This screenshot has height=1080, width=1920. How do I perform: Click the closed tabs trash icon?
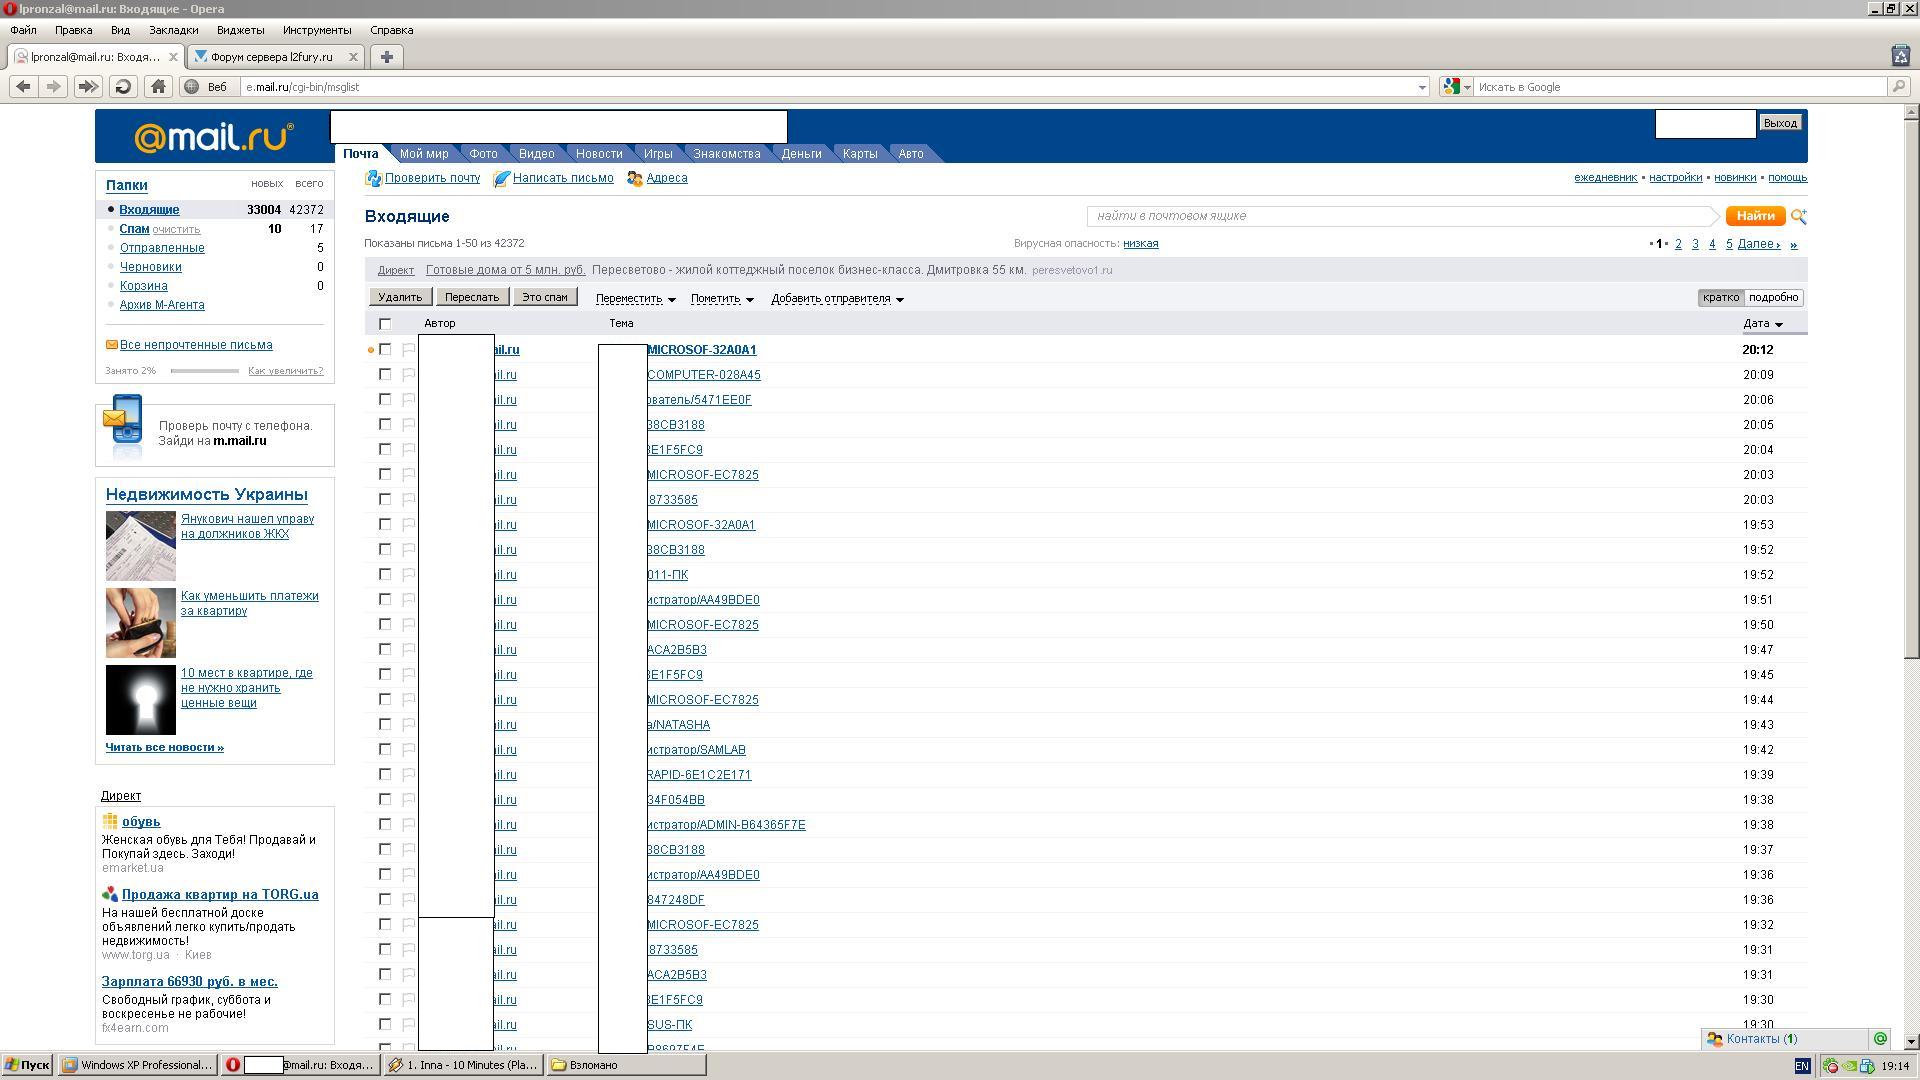[1900, 56]
